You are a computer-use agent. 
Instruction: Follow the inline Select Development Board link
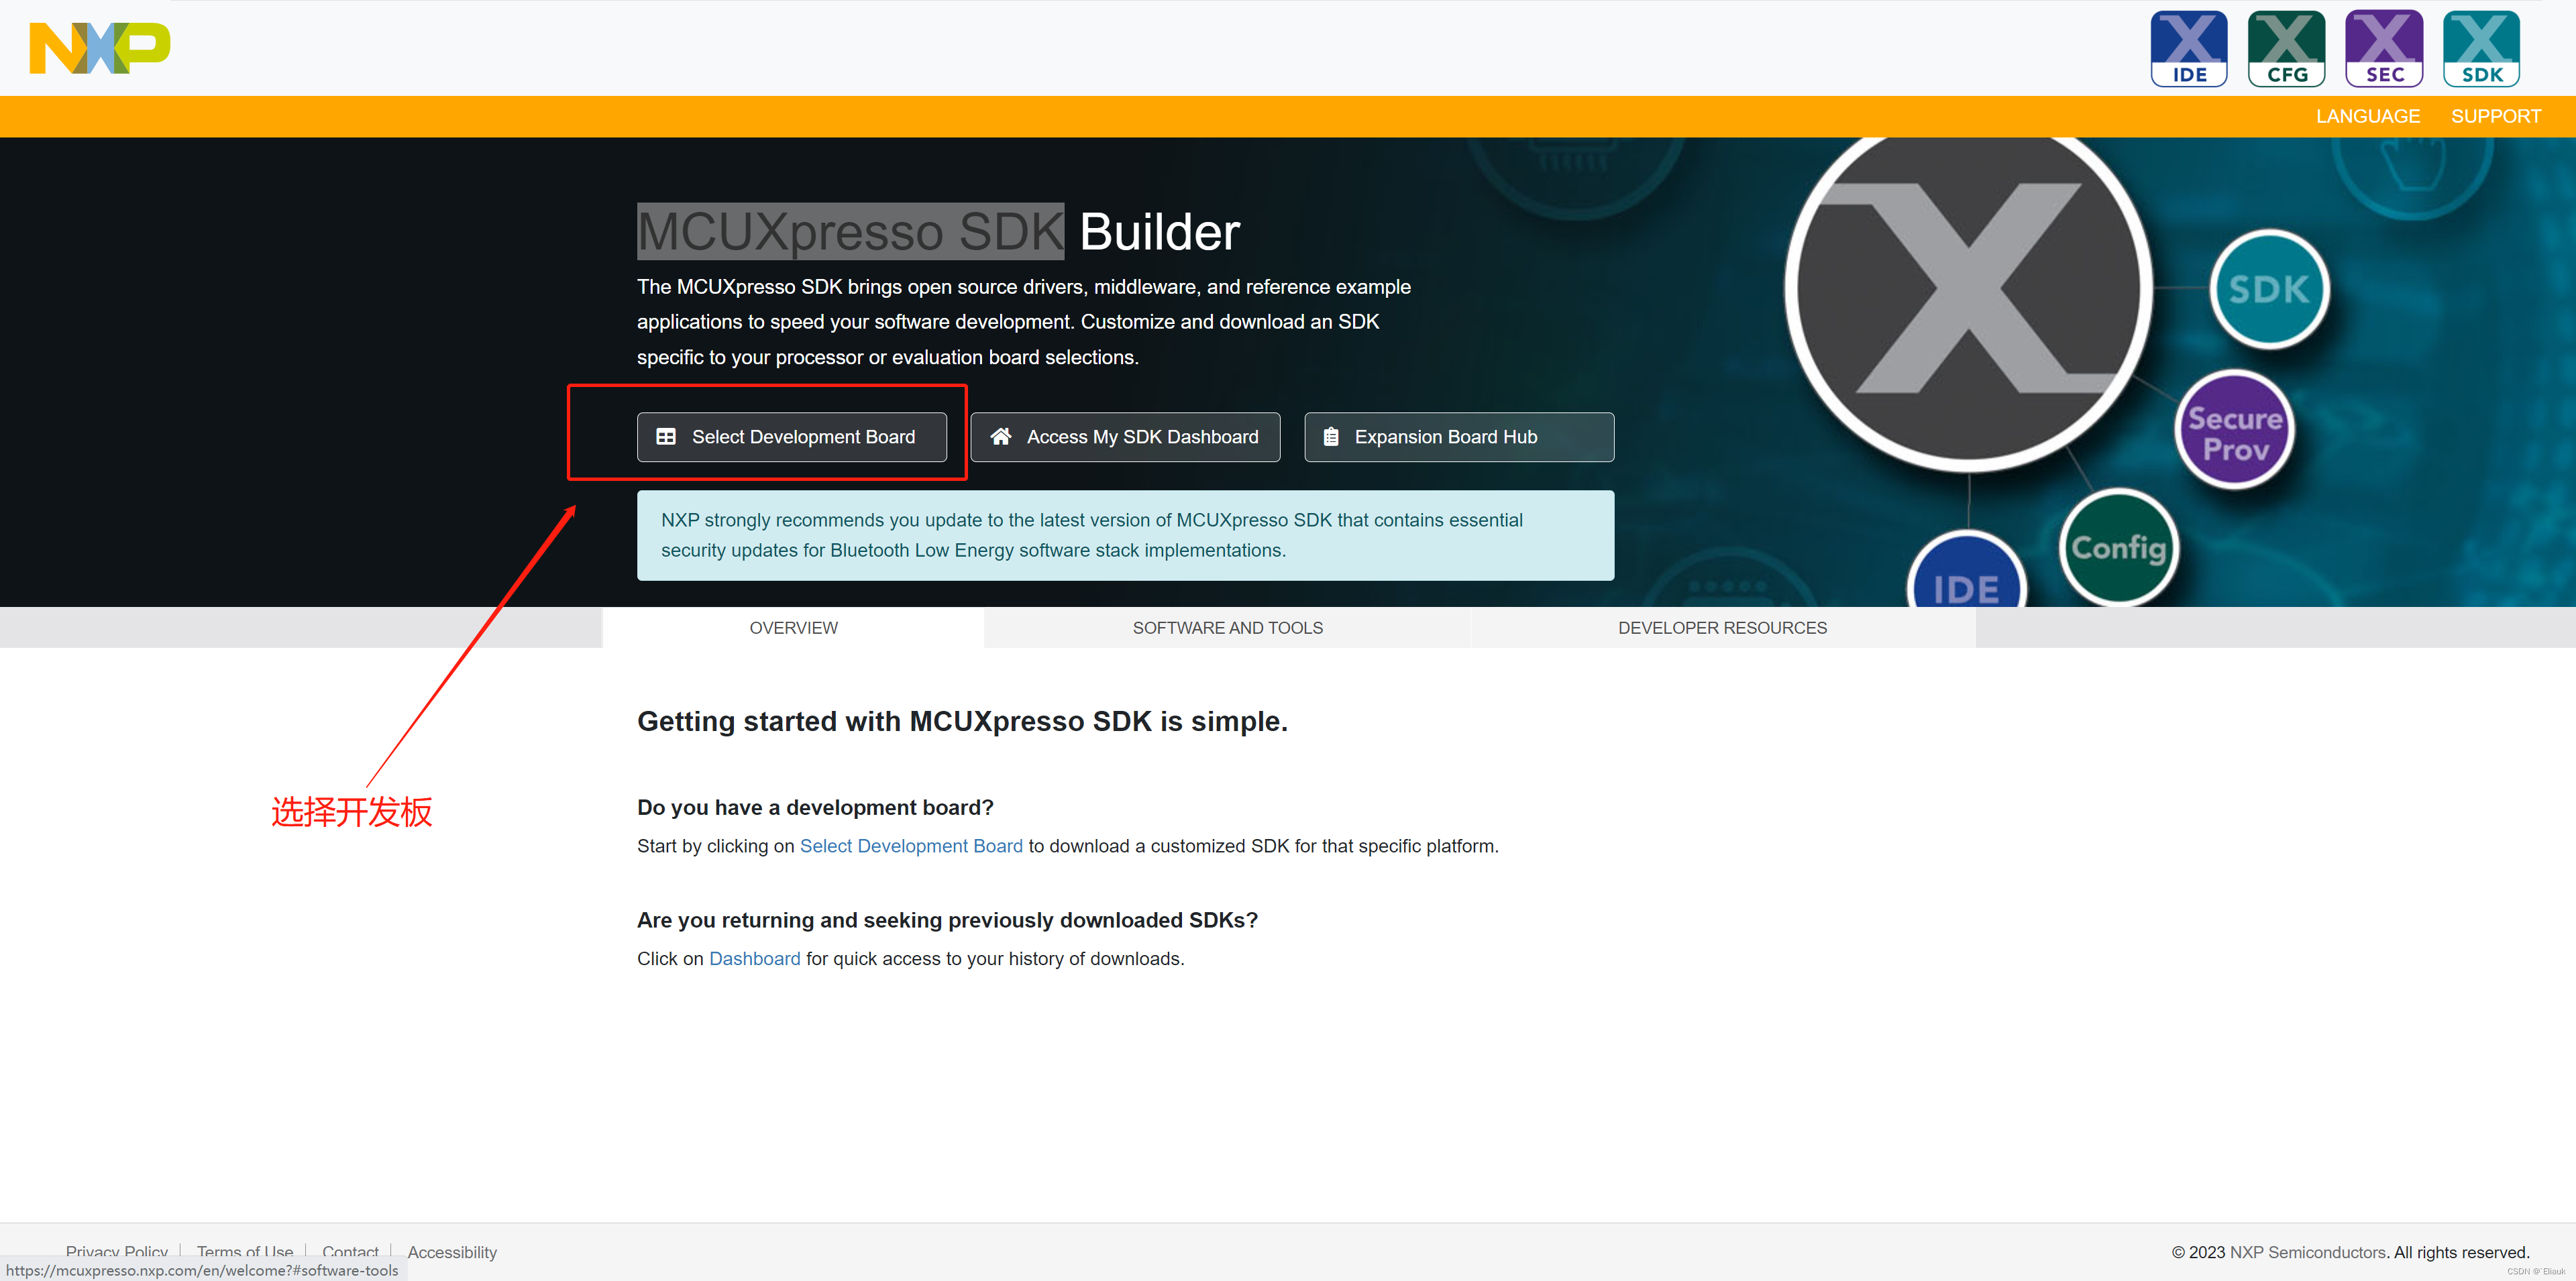point(911,846)
